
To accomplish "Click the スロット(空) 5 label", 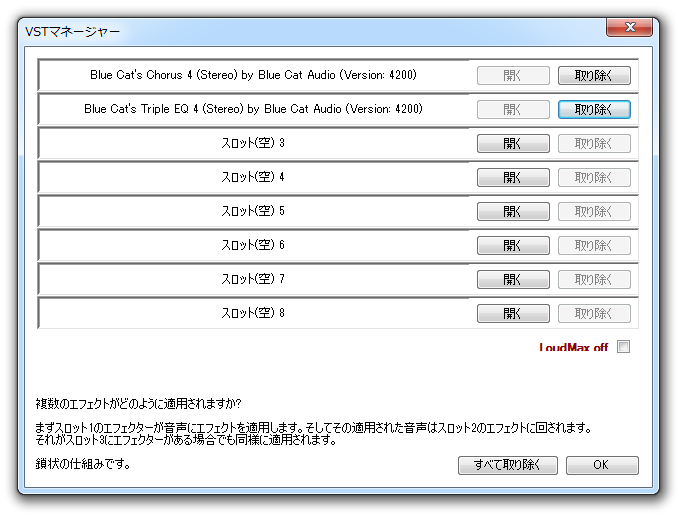I will [253, 211].
